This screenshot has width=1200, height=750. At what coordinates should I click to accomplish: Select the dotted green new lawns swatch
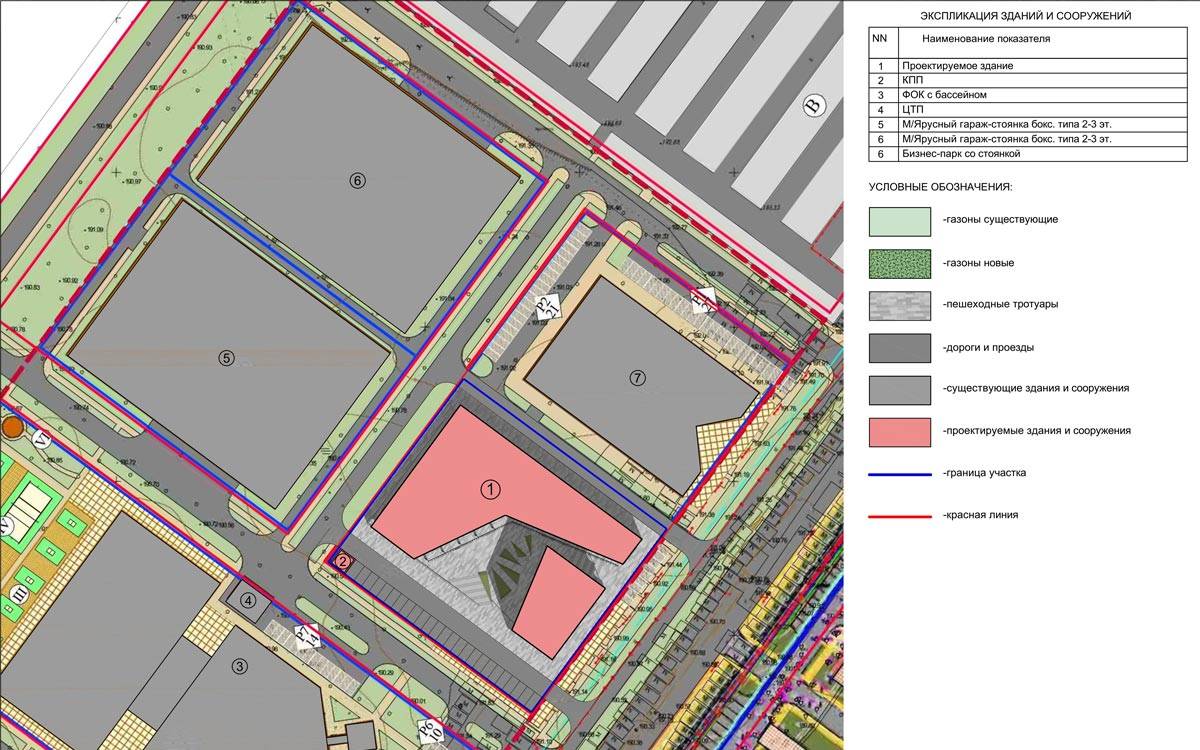900,262
